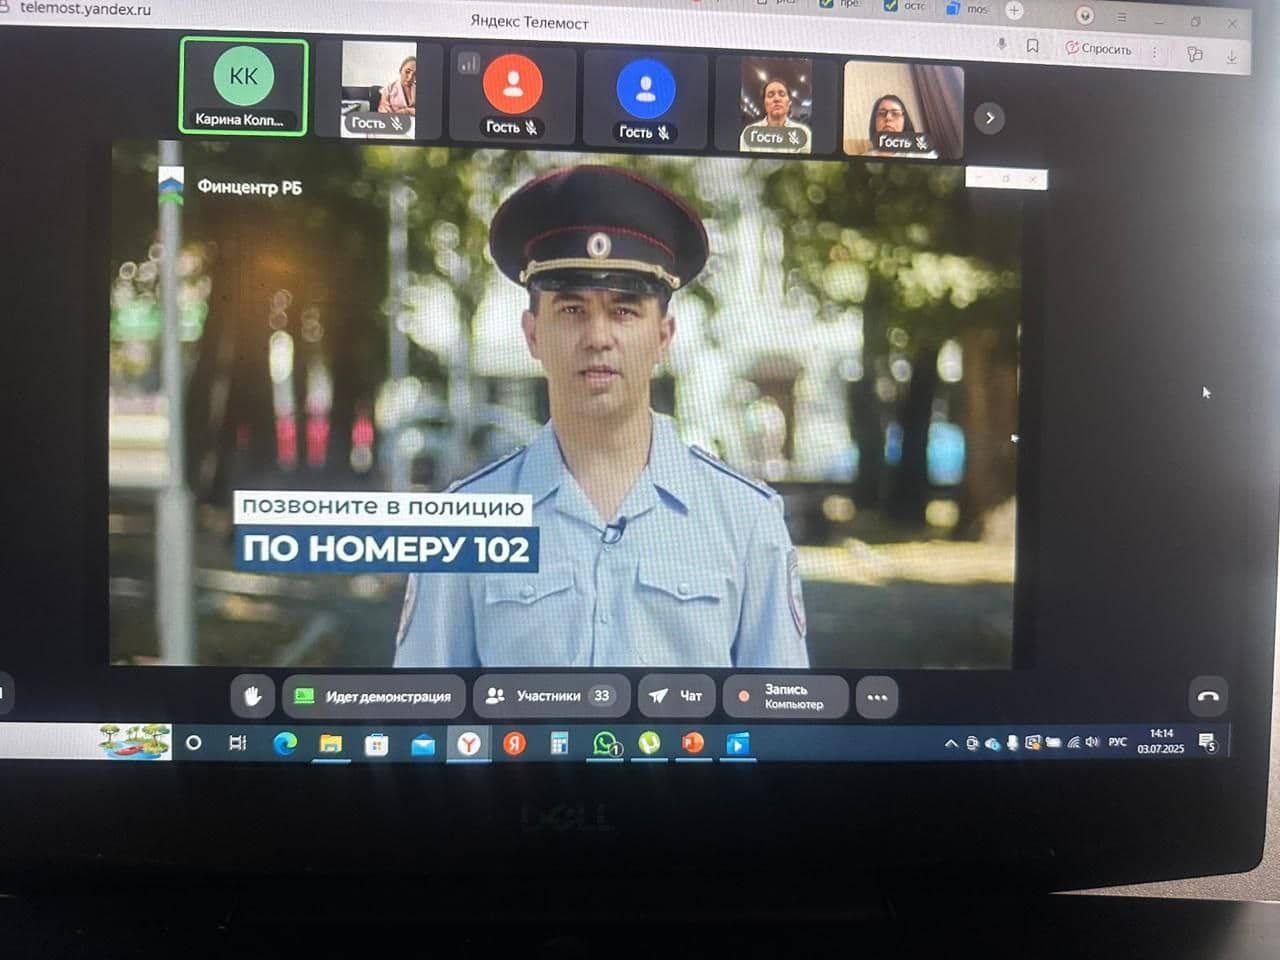
Task: Open the Чат panel
Action: click(x=675, y=696)
